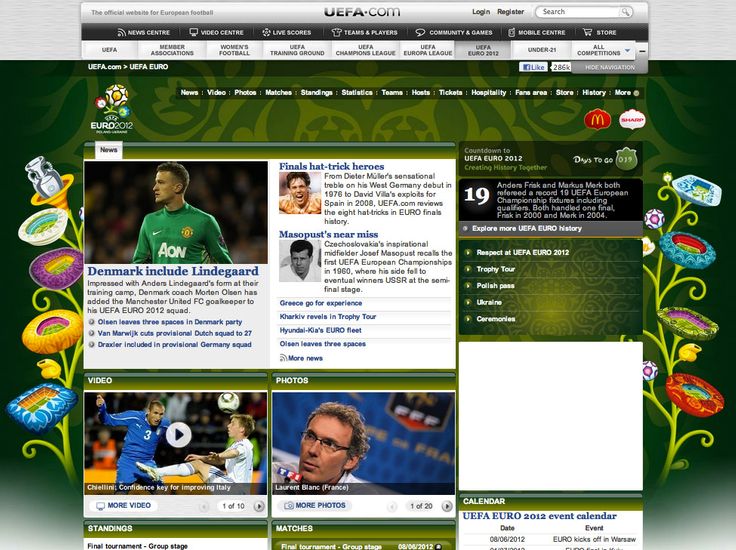Click bullet icon beside Respect at UEFA EURO 2012
736x550 pixels.
click(468, 252)
